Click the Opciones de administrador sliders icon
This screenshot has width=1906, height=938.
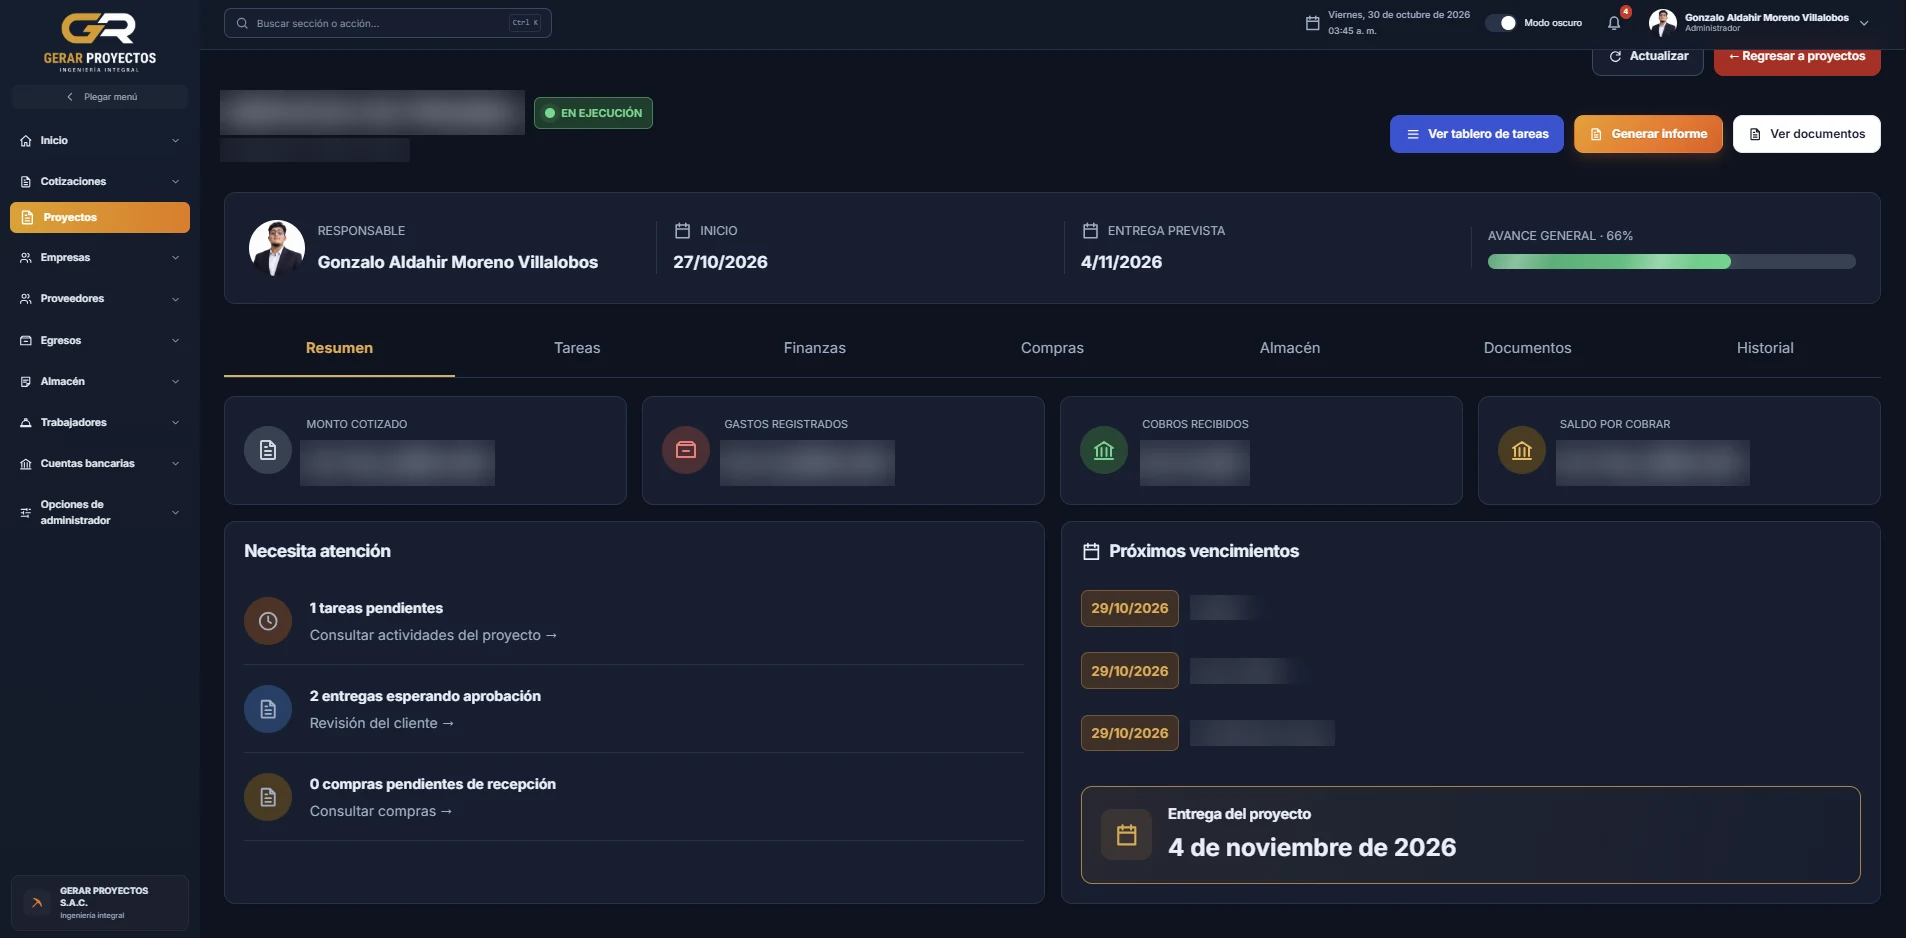coord(26,513)
